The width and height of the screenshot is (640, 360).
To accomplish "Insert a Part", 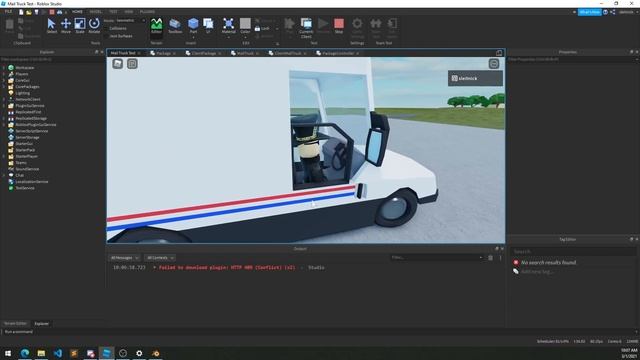I will [x=193, y=26].
